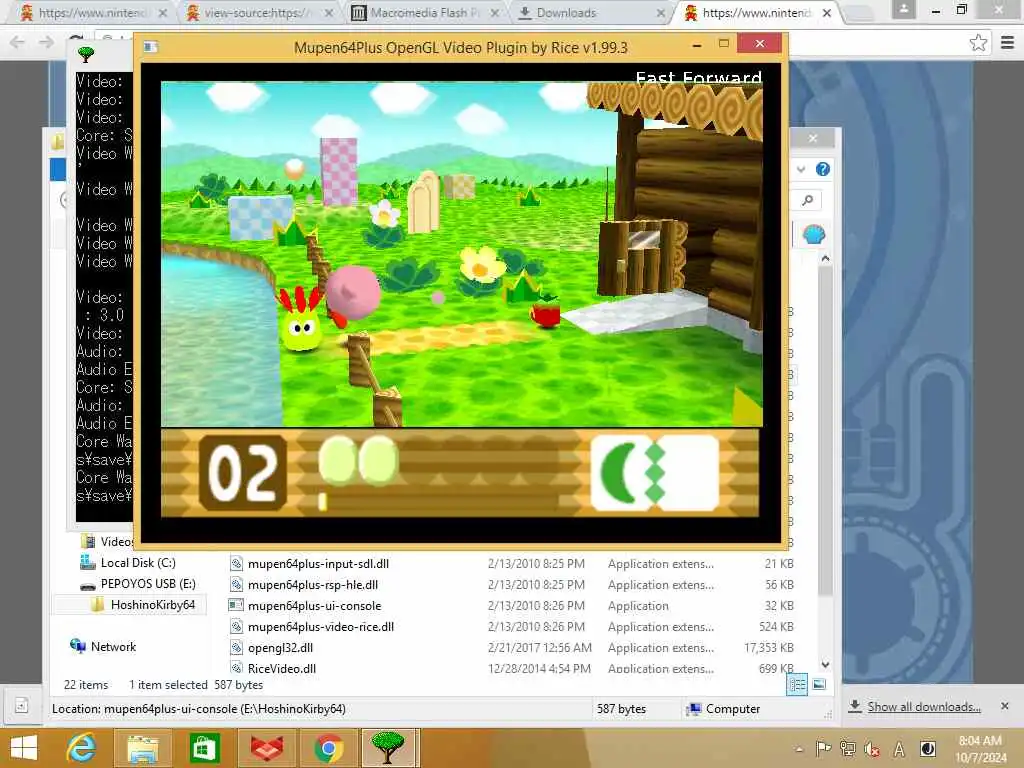Close the Macromedia Flash tab
The width and height of the screenshot is (1024, 768).
click(x=495, y=12)
